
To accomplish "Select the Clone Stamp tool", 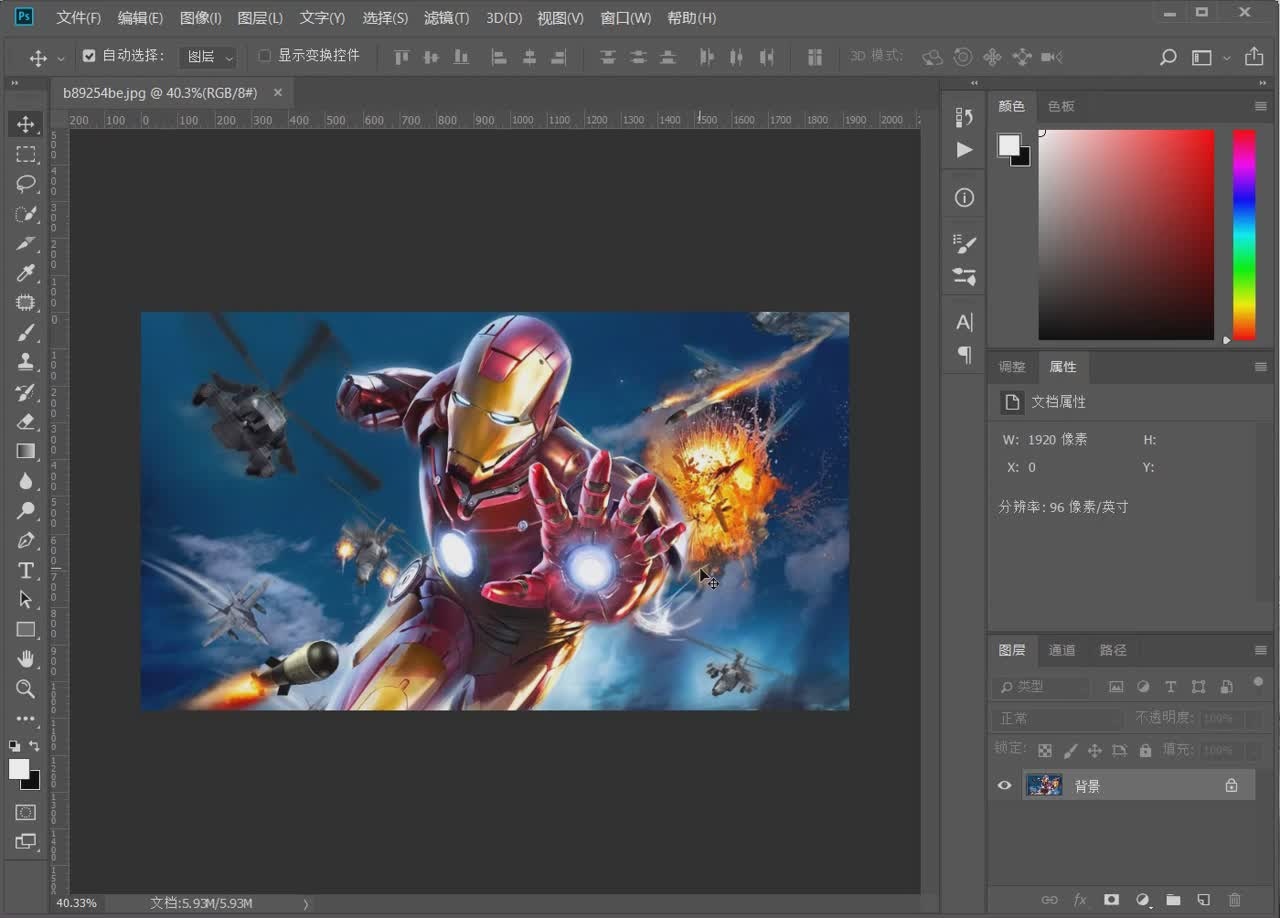I will [26, 362].
